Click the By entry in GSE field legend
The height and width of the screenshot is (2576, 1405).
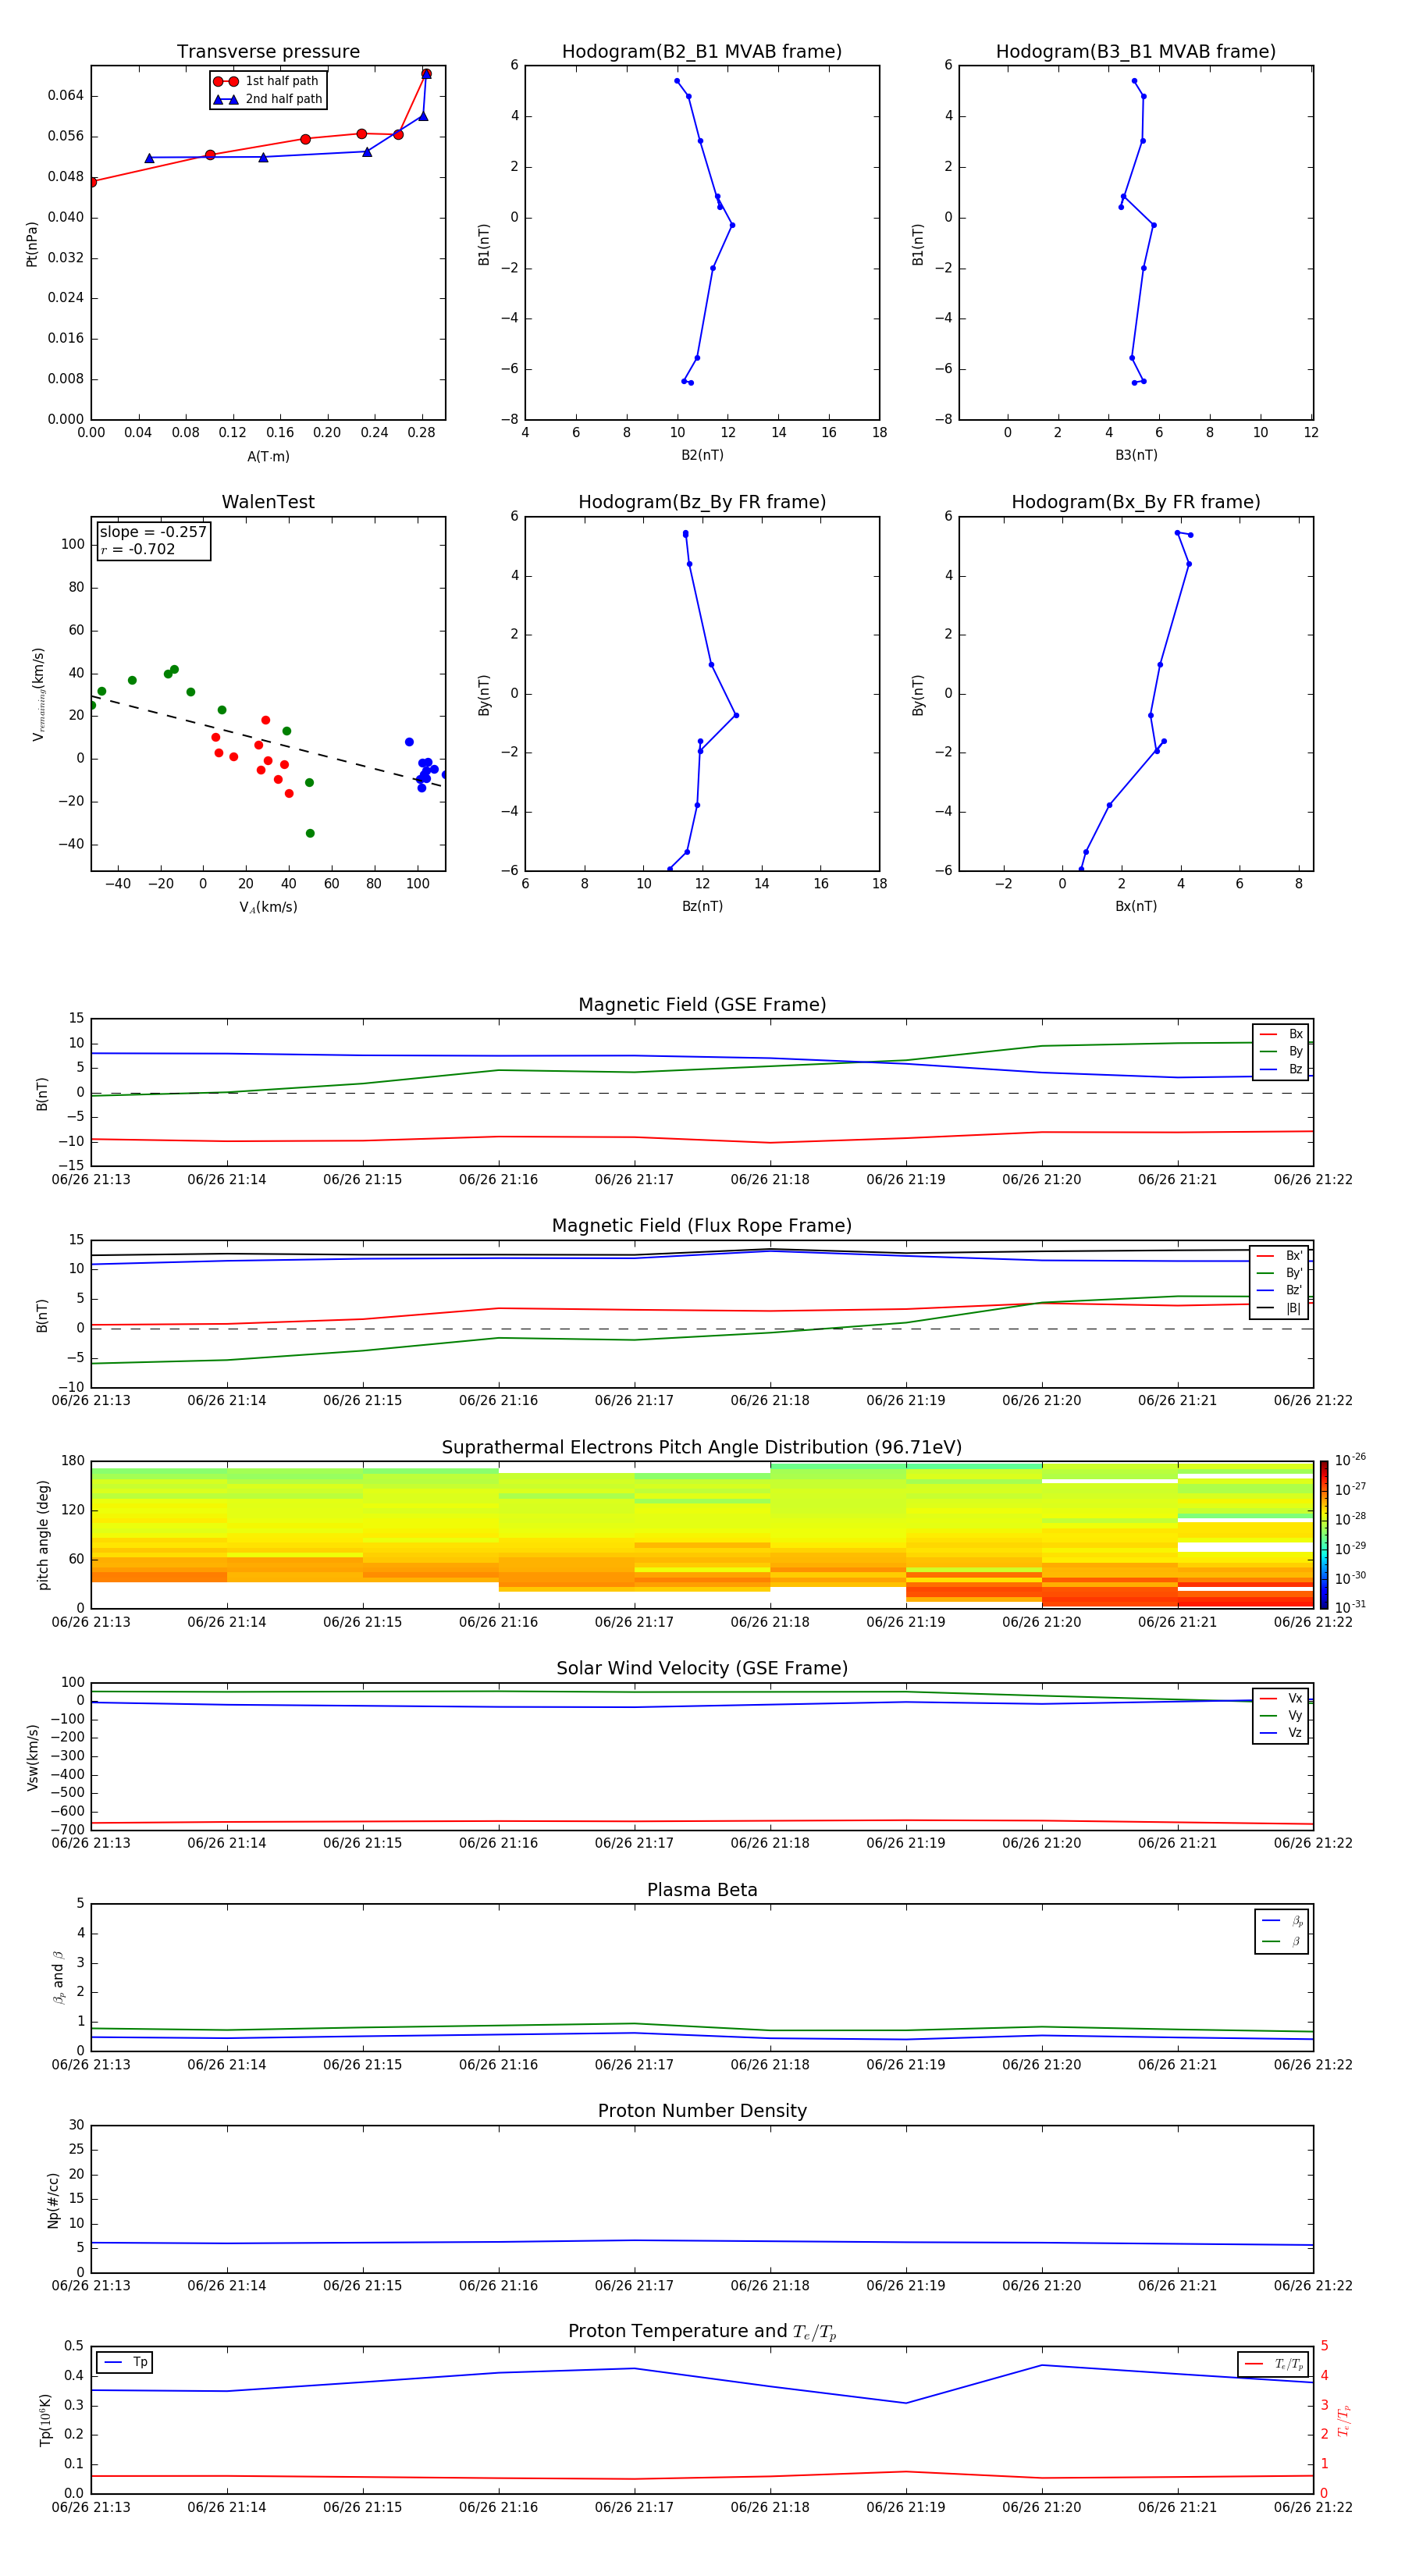pyautogui.click(x=1281, y=1052)
